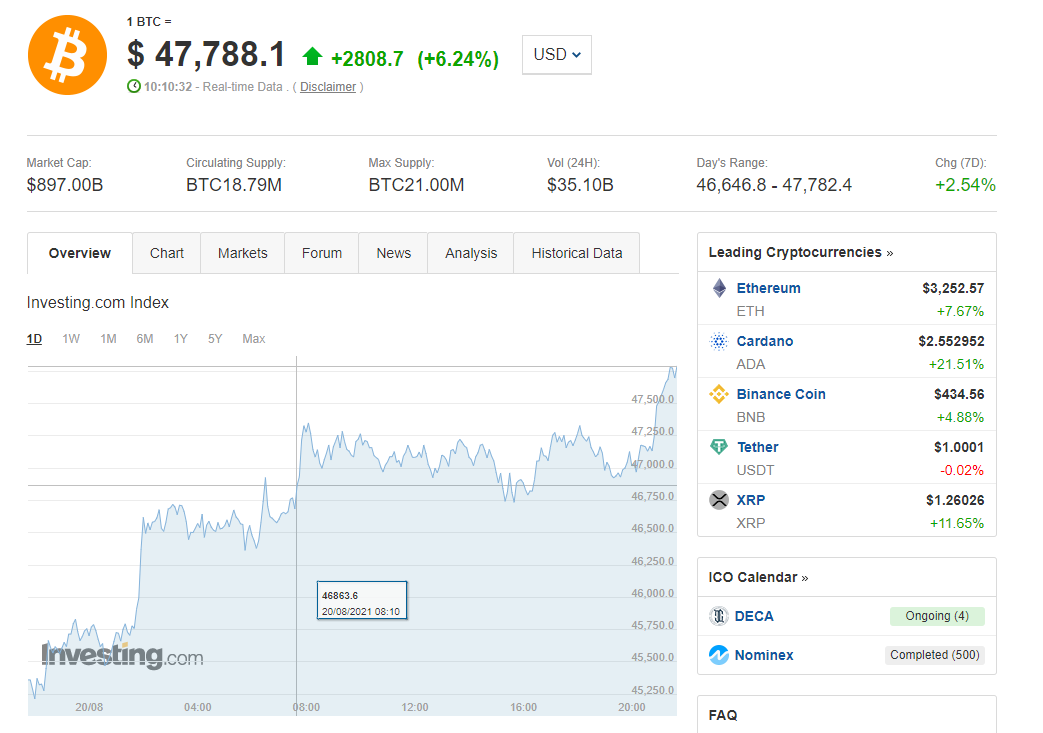Switch to the Analysis tab

pos(471,253)
